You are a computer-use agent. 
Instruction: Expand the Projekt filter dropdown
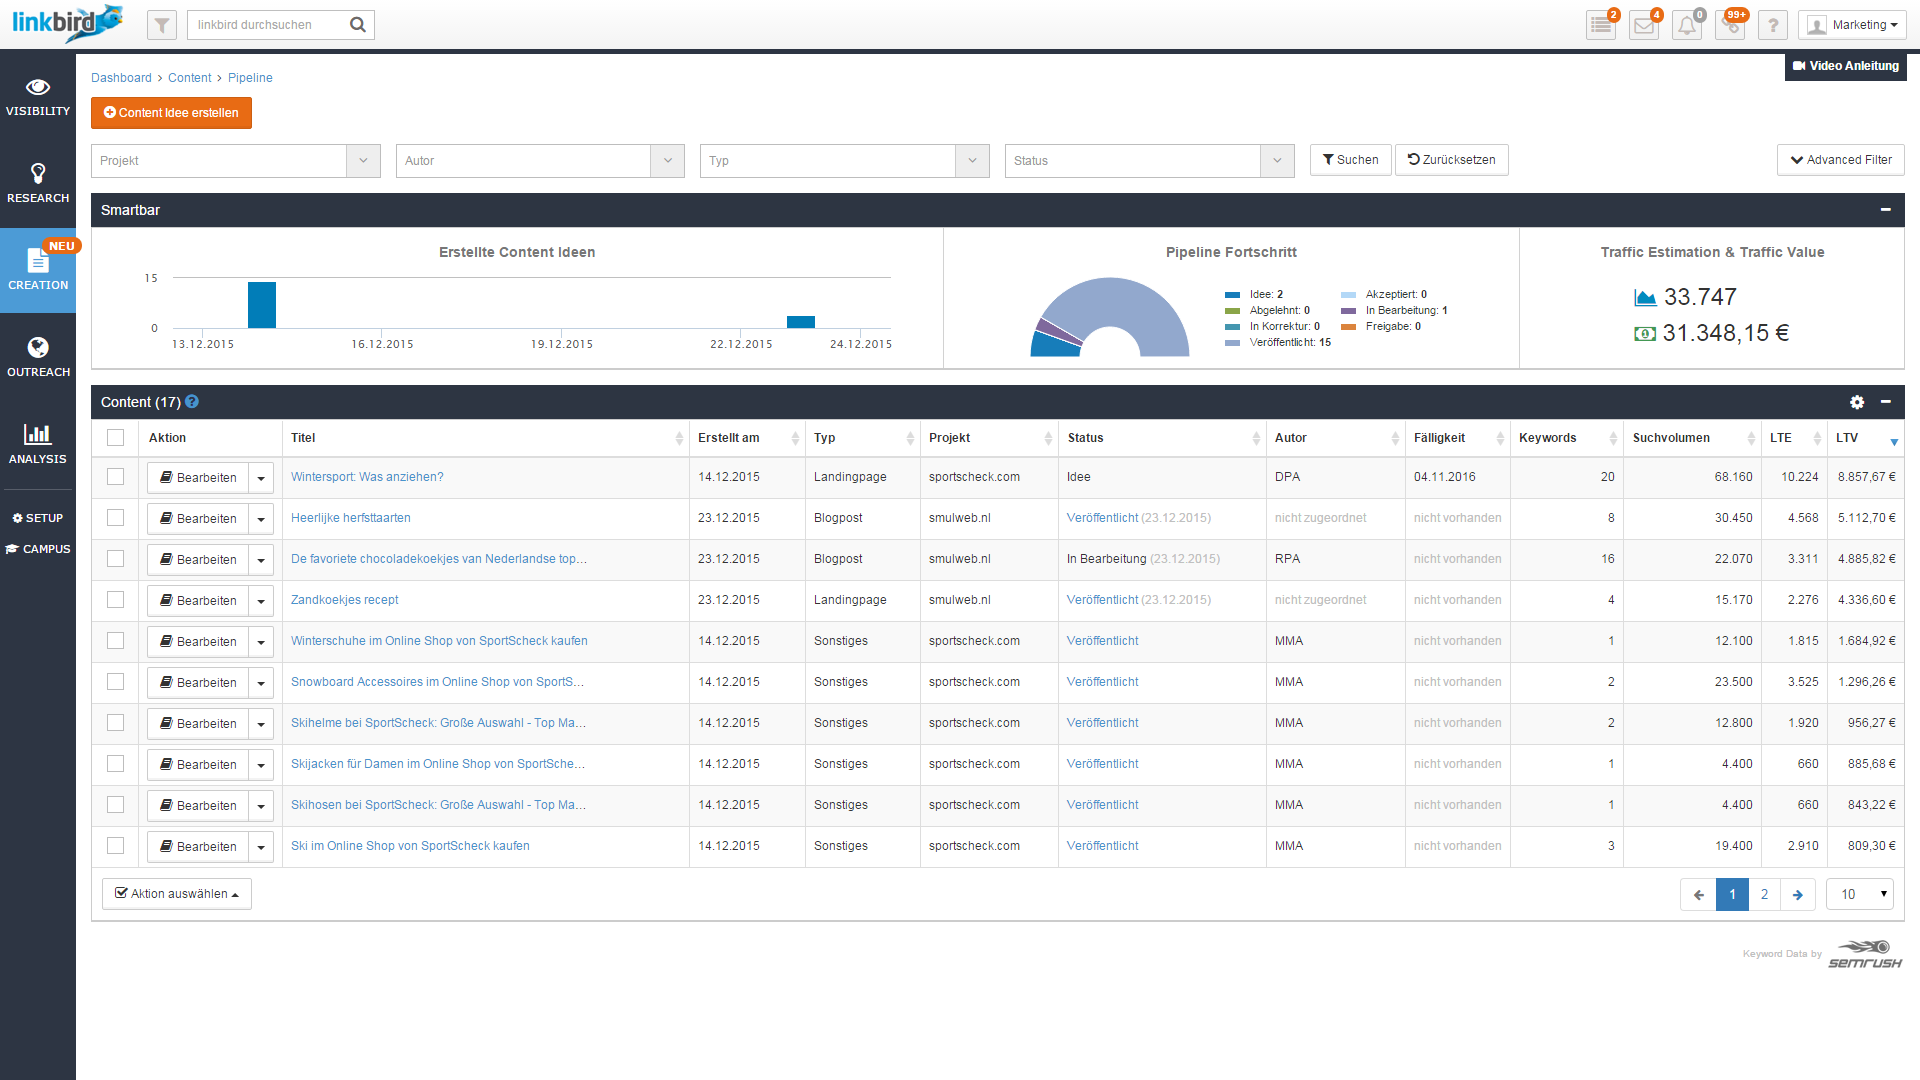[363, 160]
